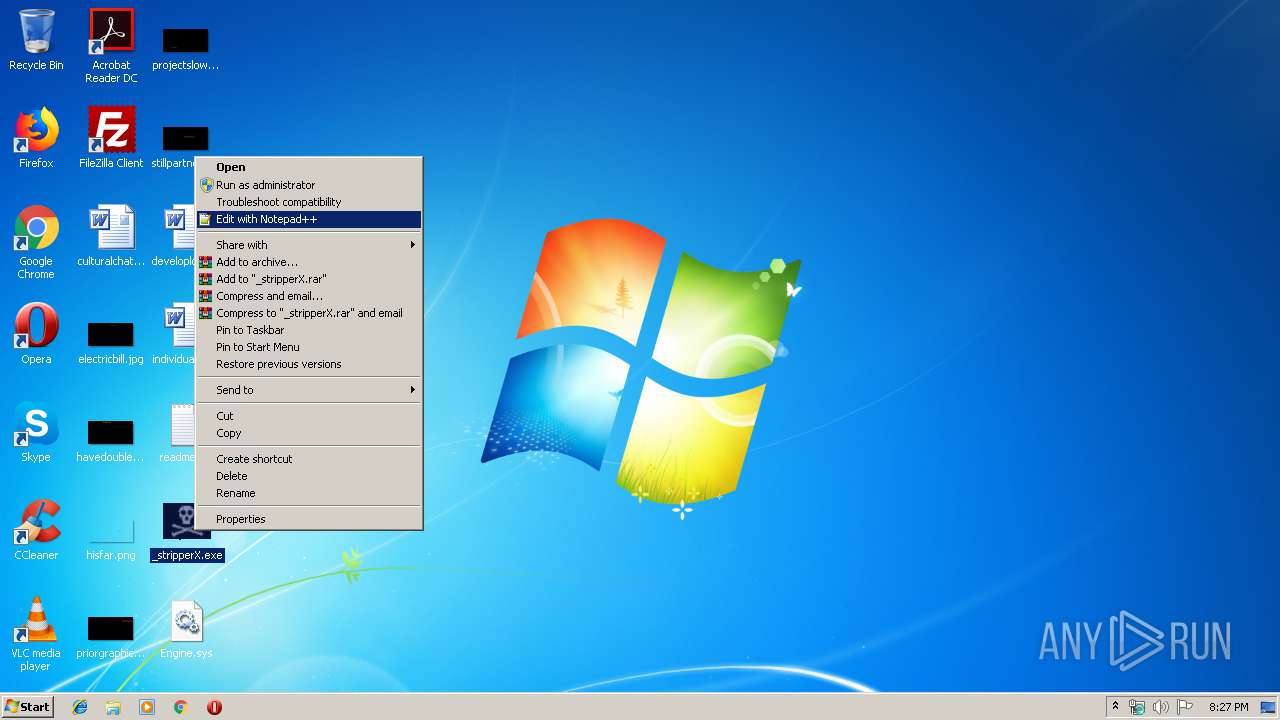Open Windows Explorer from taskbar
1280x720 pixels.
pos(113,707)
